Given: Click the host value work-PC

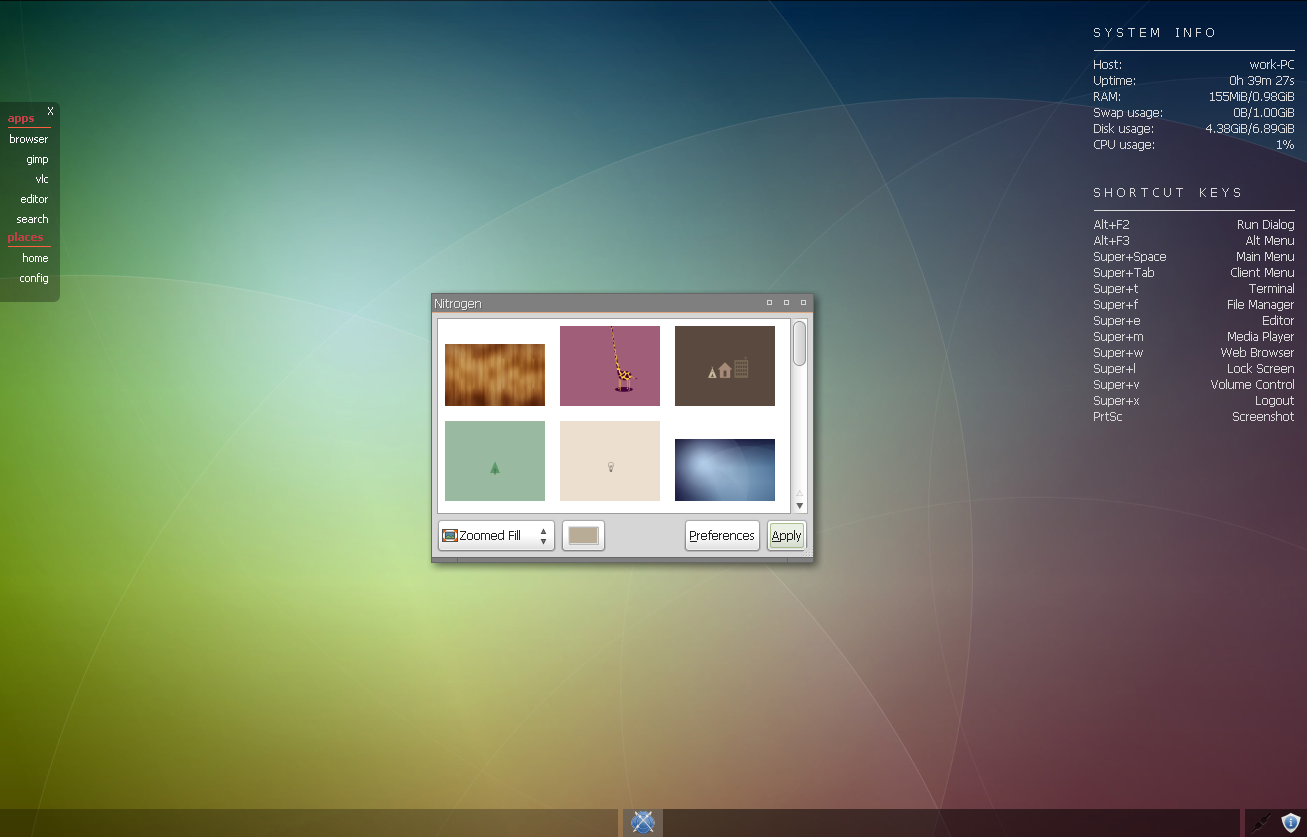Looking at the screenshot, I should coord(1272,65).
